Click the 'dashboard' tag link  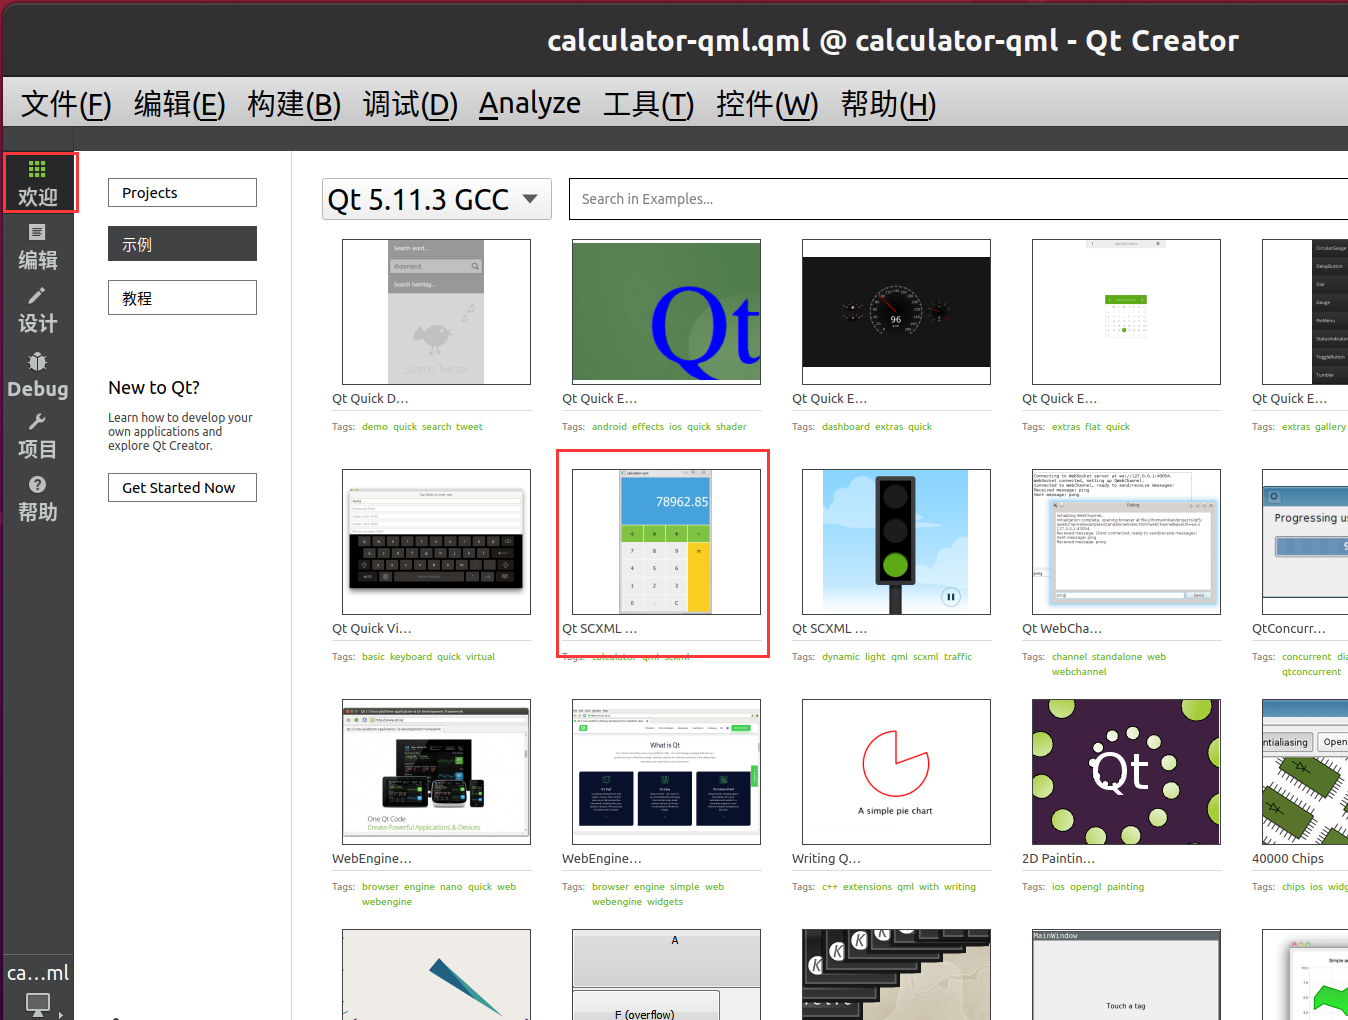pos(845,427)
